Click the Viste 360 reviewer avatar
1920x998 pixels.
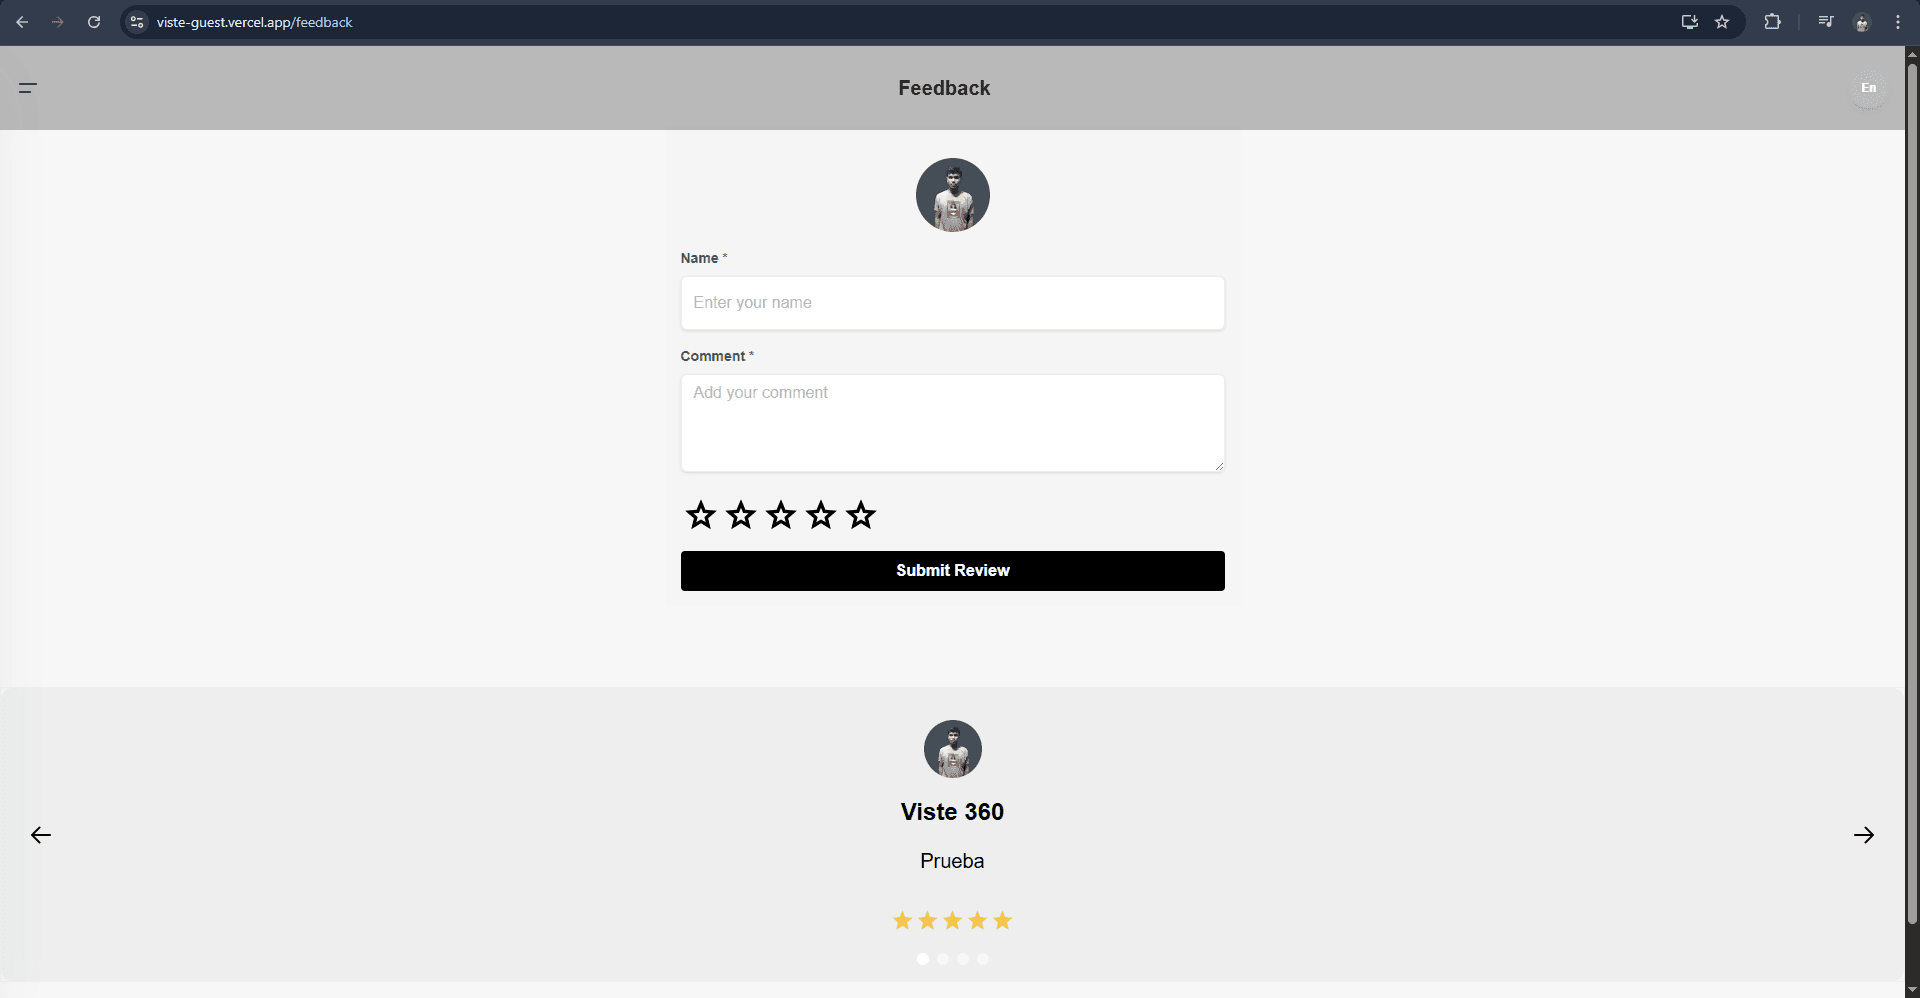tap(952, 749)
